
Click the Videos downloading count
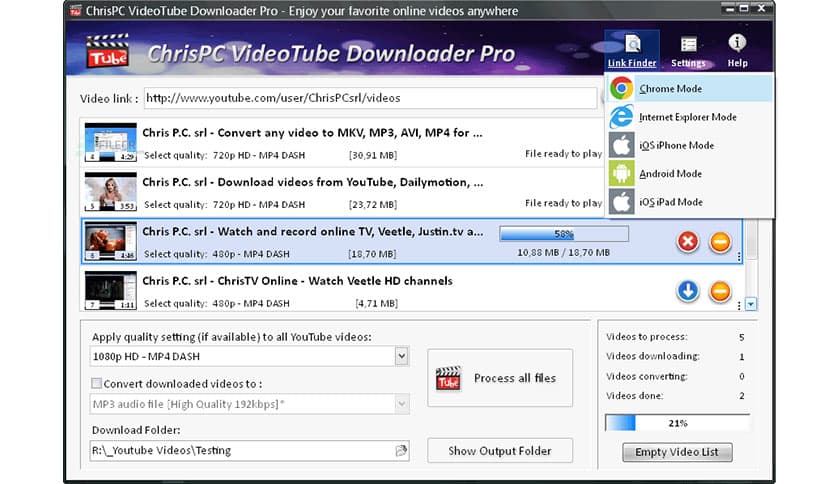coord(742,357)
